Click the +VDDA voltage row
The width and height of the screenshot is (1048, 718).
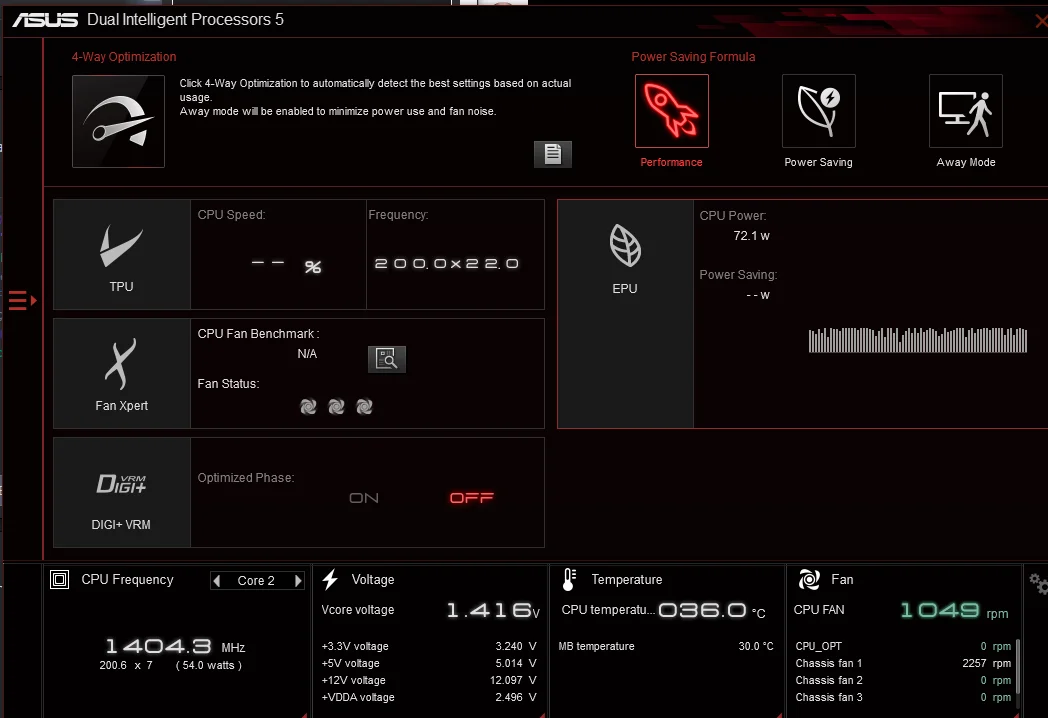pos(429,697)
